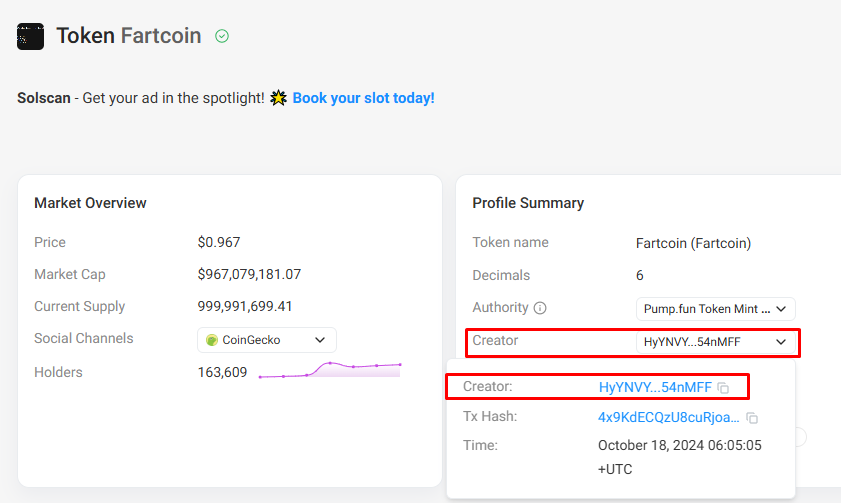This screenshot has height=503, width=841.
Task: Click the holders trend sparkline chart
Action: tap(330, 370)
